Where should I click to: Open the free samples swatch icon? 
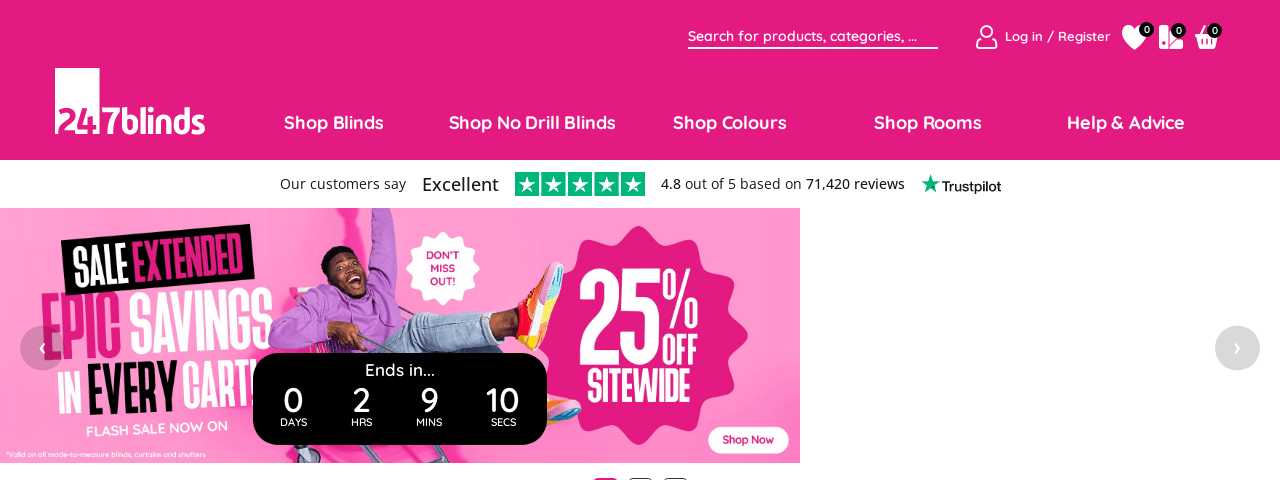click(1170, 38)
